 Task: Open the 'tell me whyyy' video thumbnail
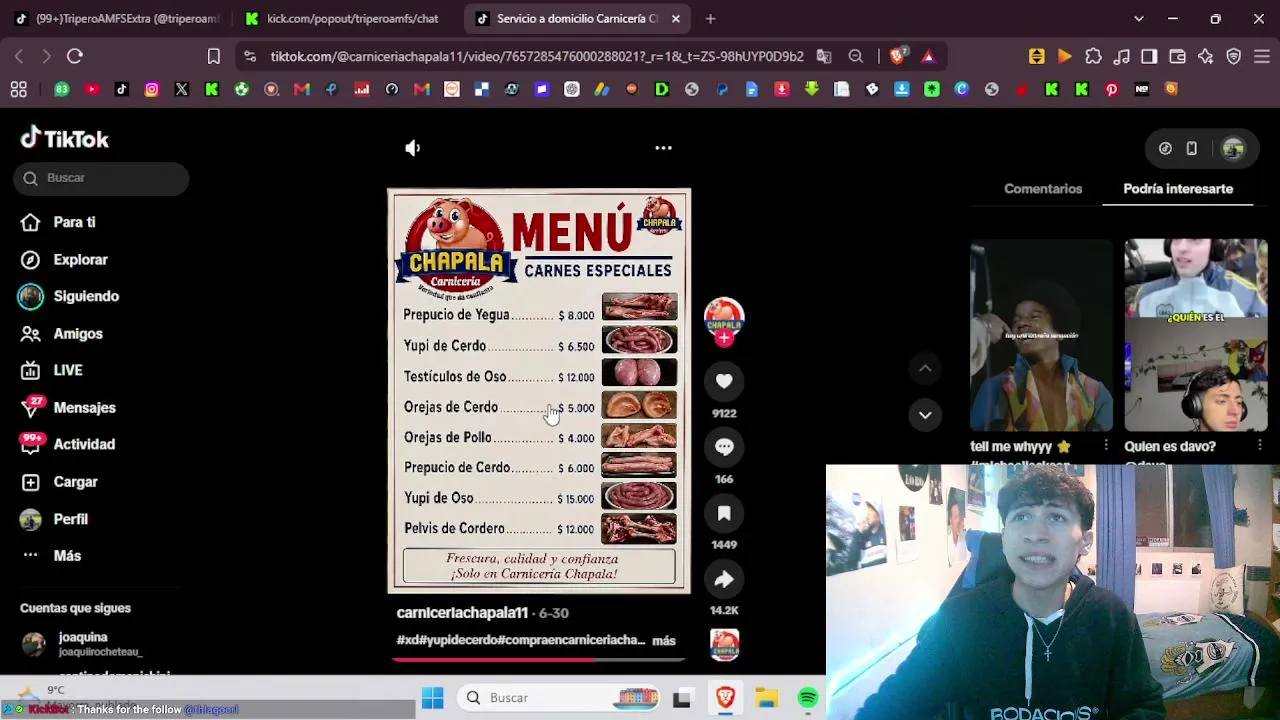(1041, 335)
